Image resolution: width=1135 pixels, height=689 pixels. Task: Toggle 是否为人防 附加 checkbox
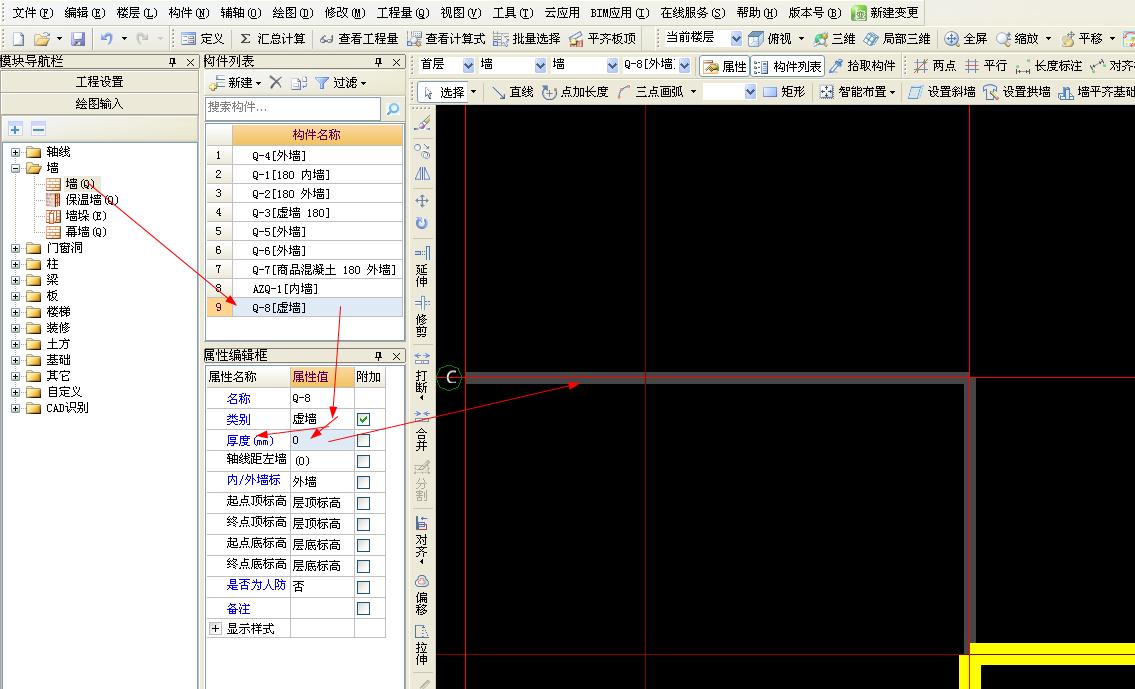[363, 587]
